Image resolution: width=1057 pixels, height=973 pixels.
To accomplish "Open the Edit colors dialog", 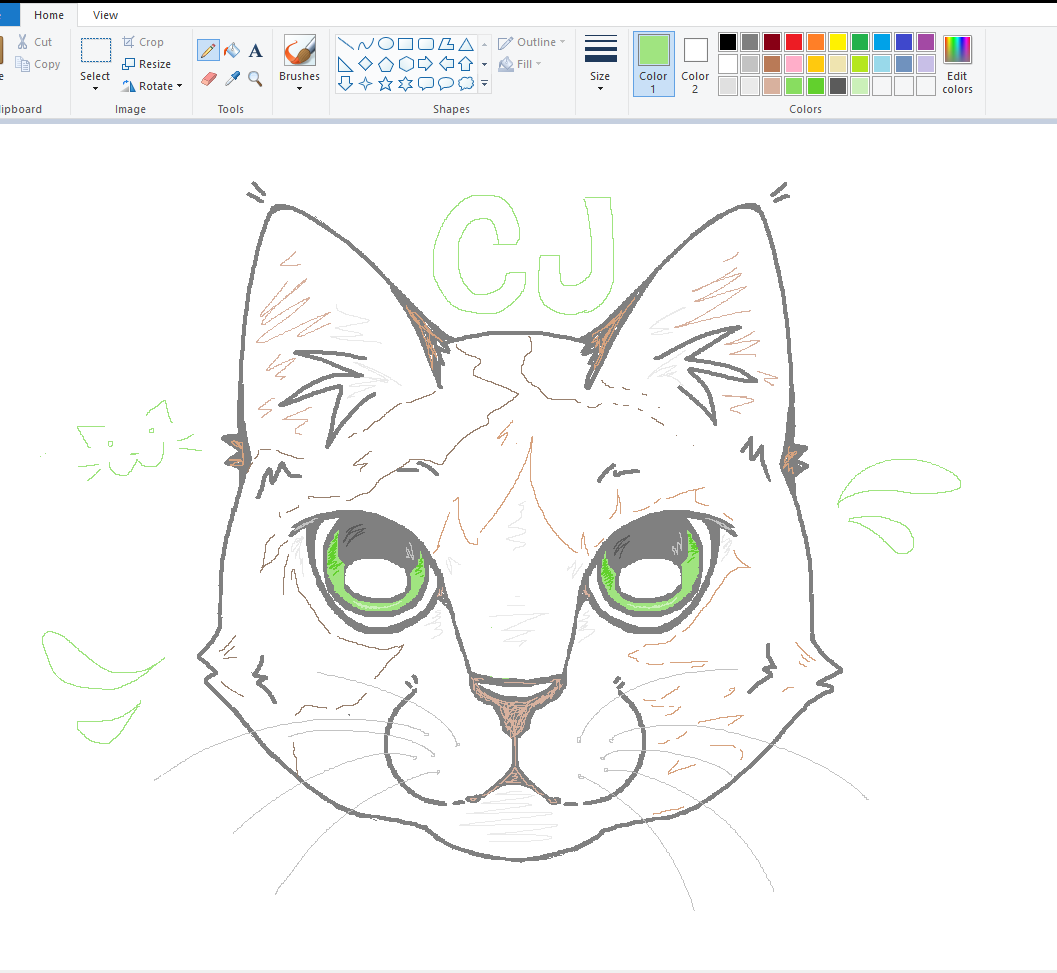I will point(957,64).
